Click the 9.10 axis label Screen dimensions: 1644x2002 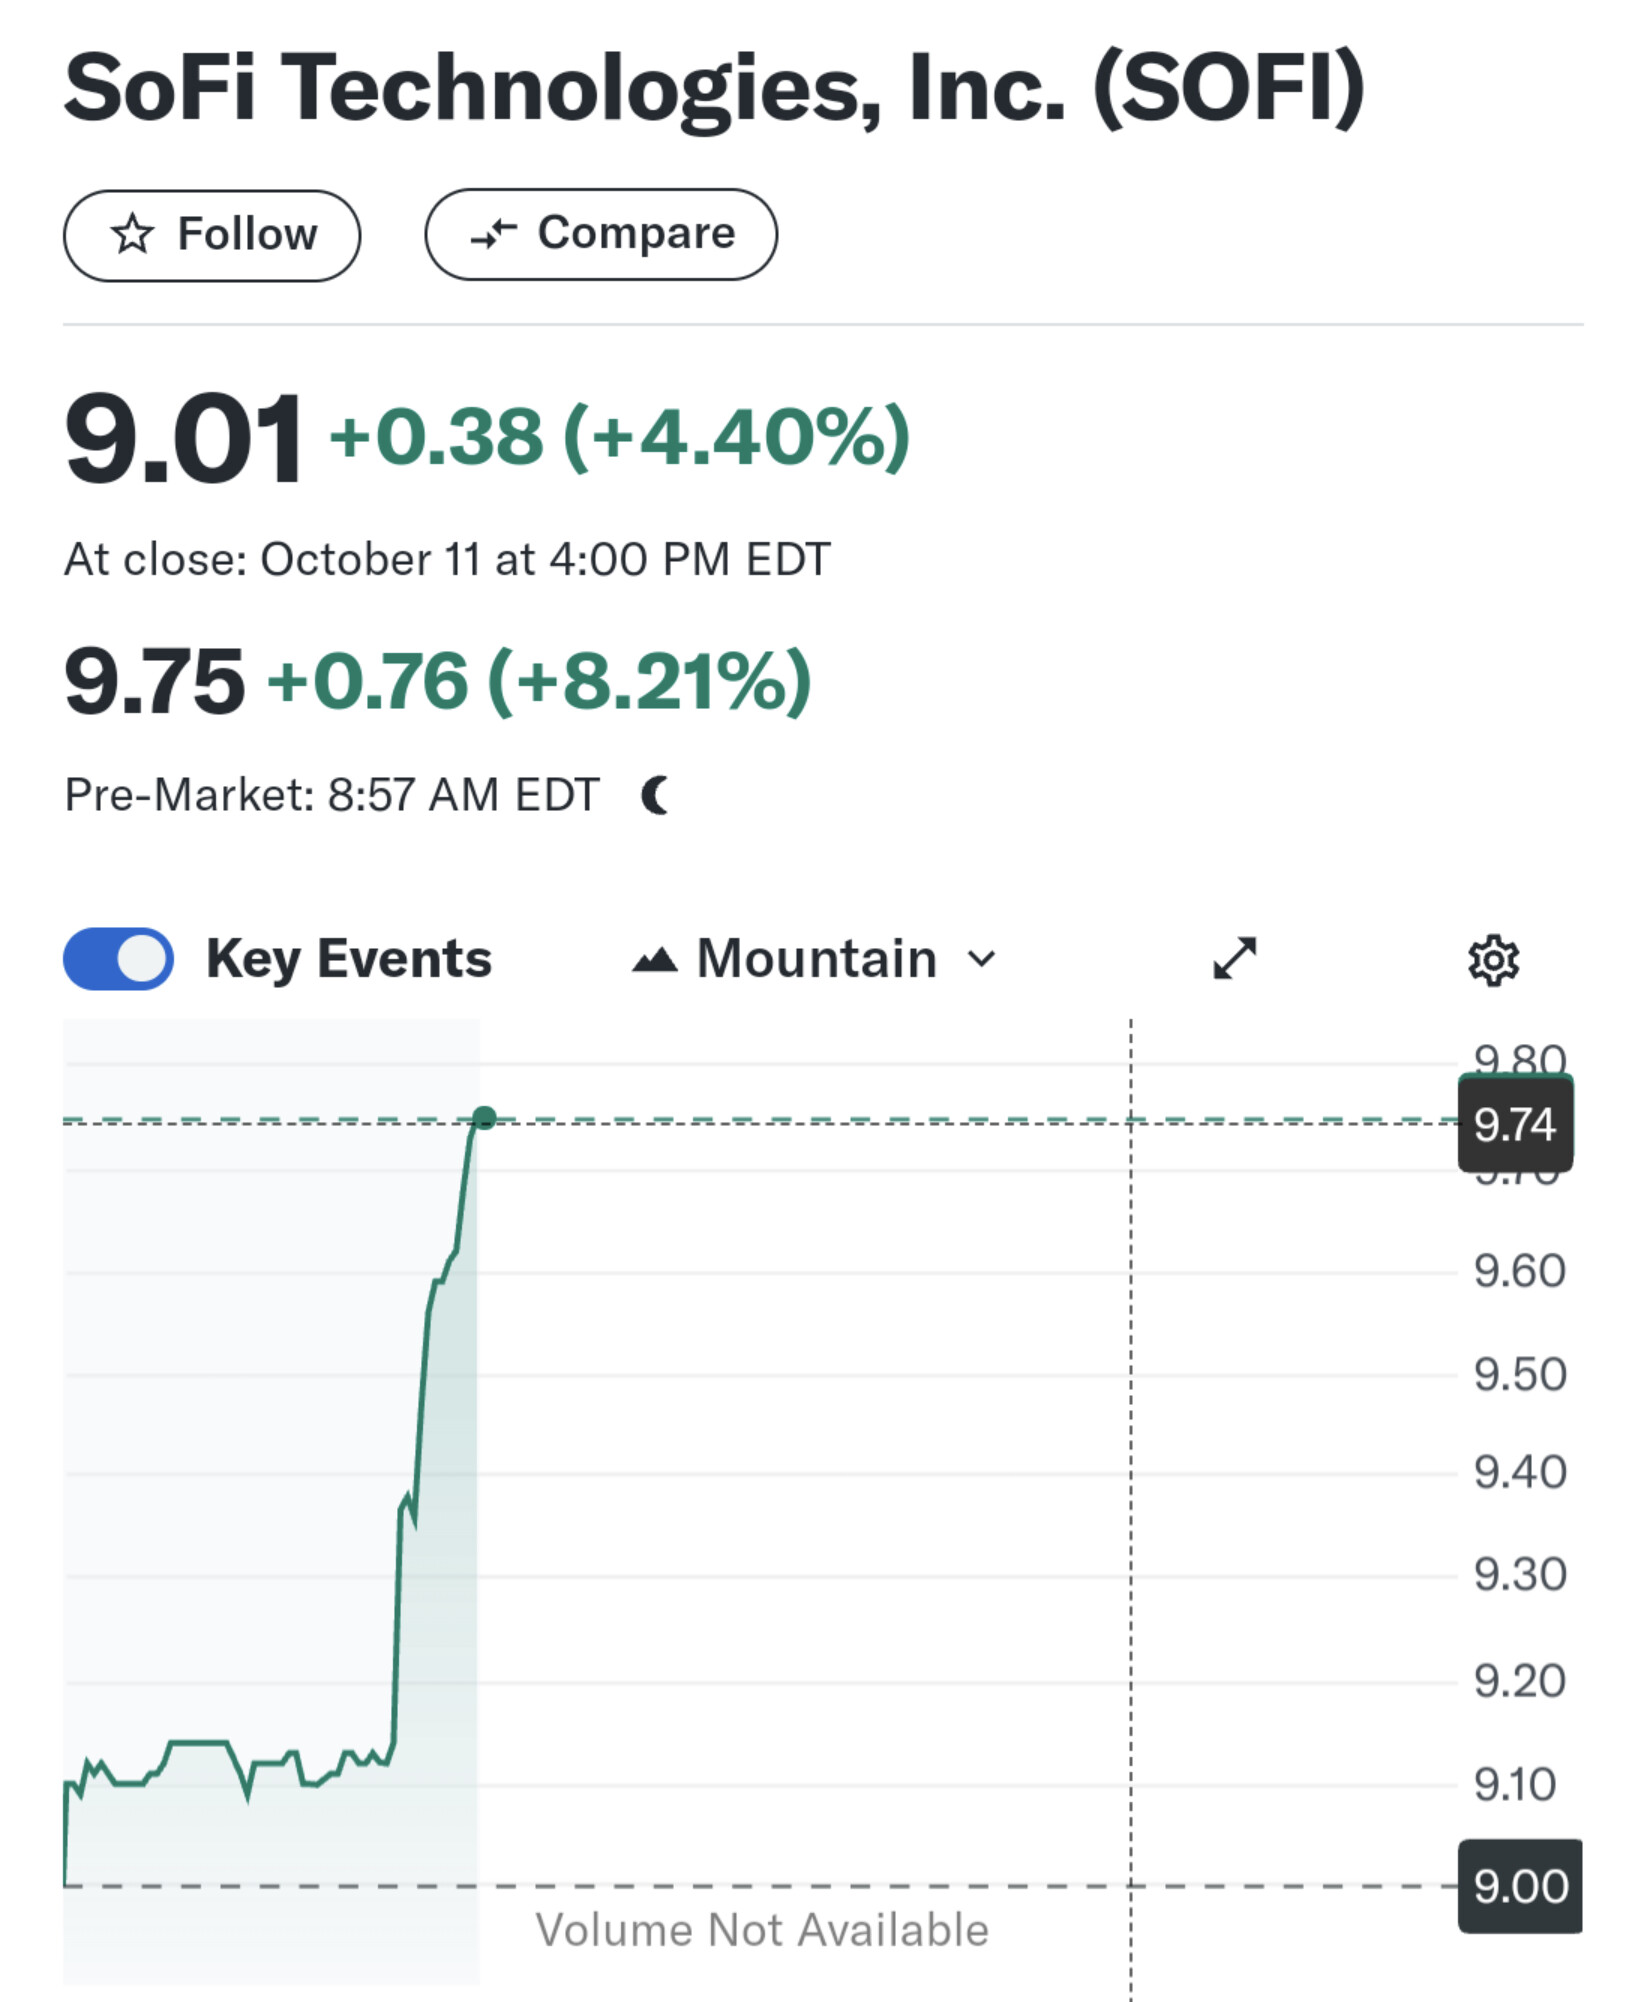click(1515, 1784)
